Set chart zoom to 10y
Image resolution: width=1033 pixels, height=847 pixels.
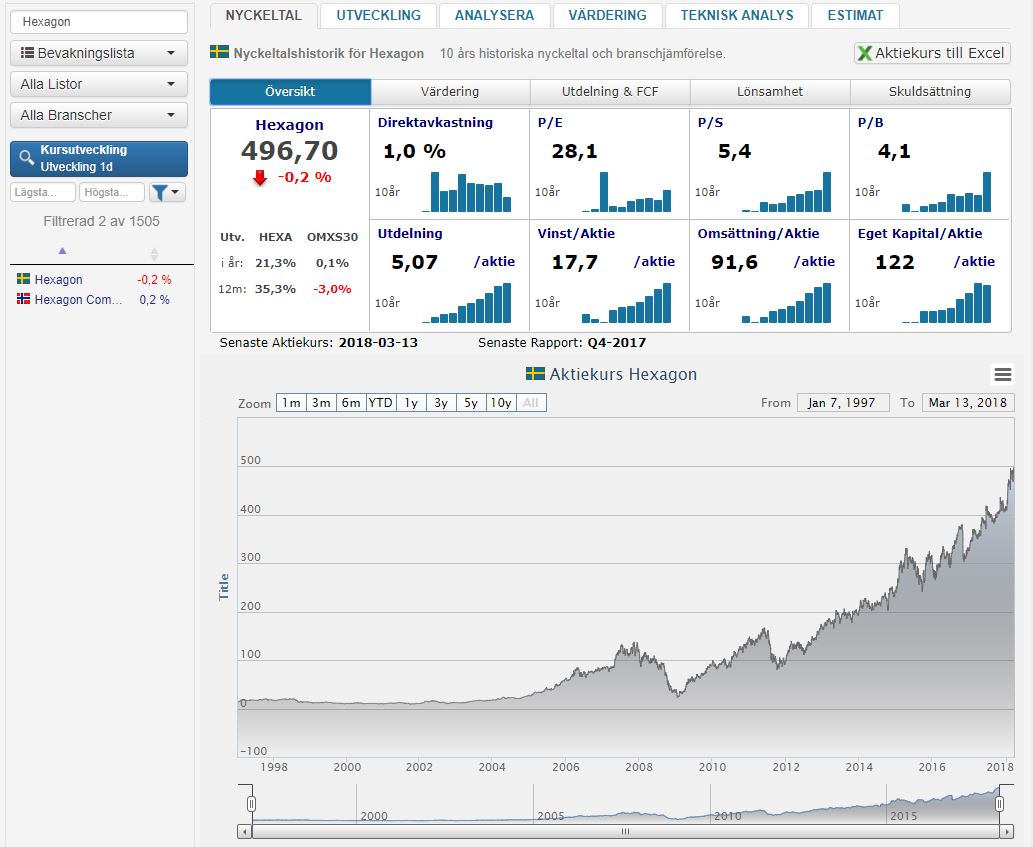pos(501,402)
